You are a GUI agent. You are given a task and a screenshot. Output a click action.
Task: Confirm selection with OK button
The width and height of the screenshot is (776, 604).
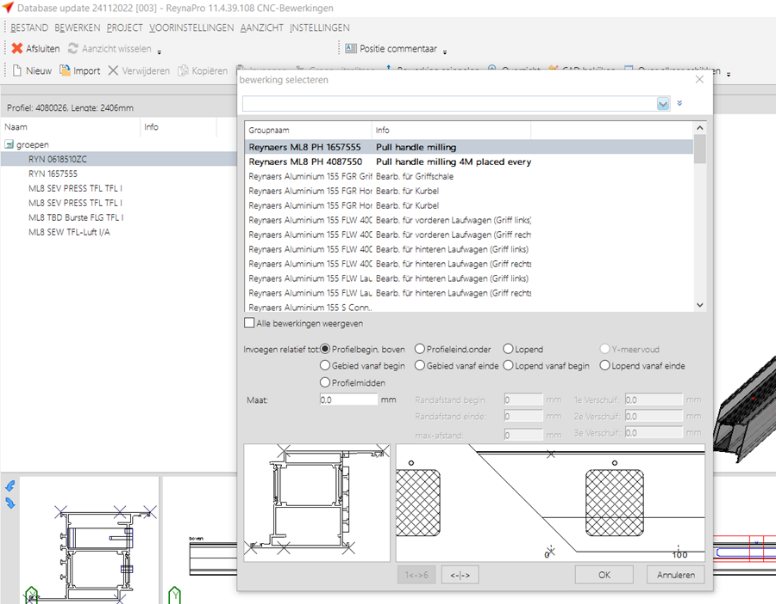tap(604, 574)
